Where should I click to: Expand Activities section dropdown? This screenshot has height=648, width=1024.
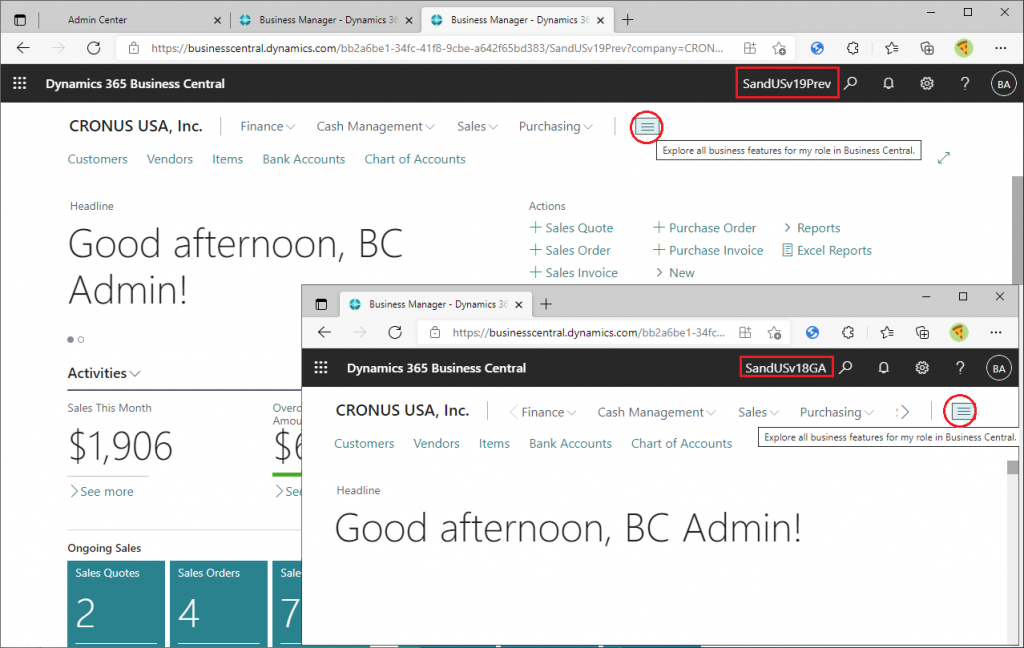coord(104,373)
